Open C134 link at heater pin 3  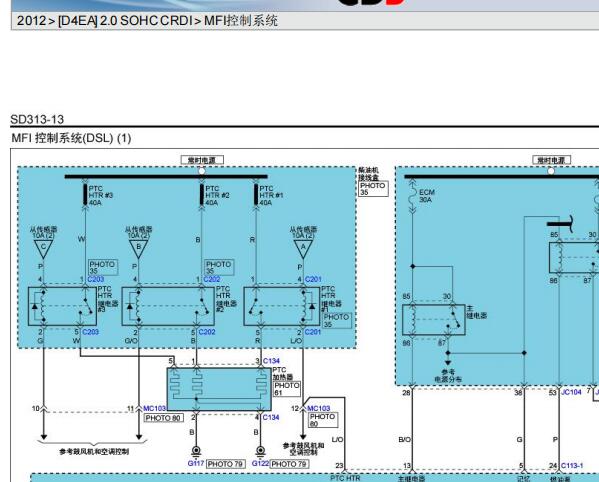[x=271, y=361]
